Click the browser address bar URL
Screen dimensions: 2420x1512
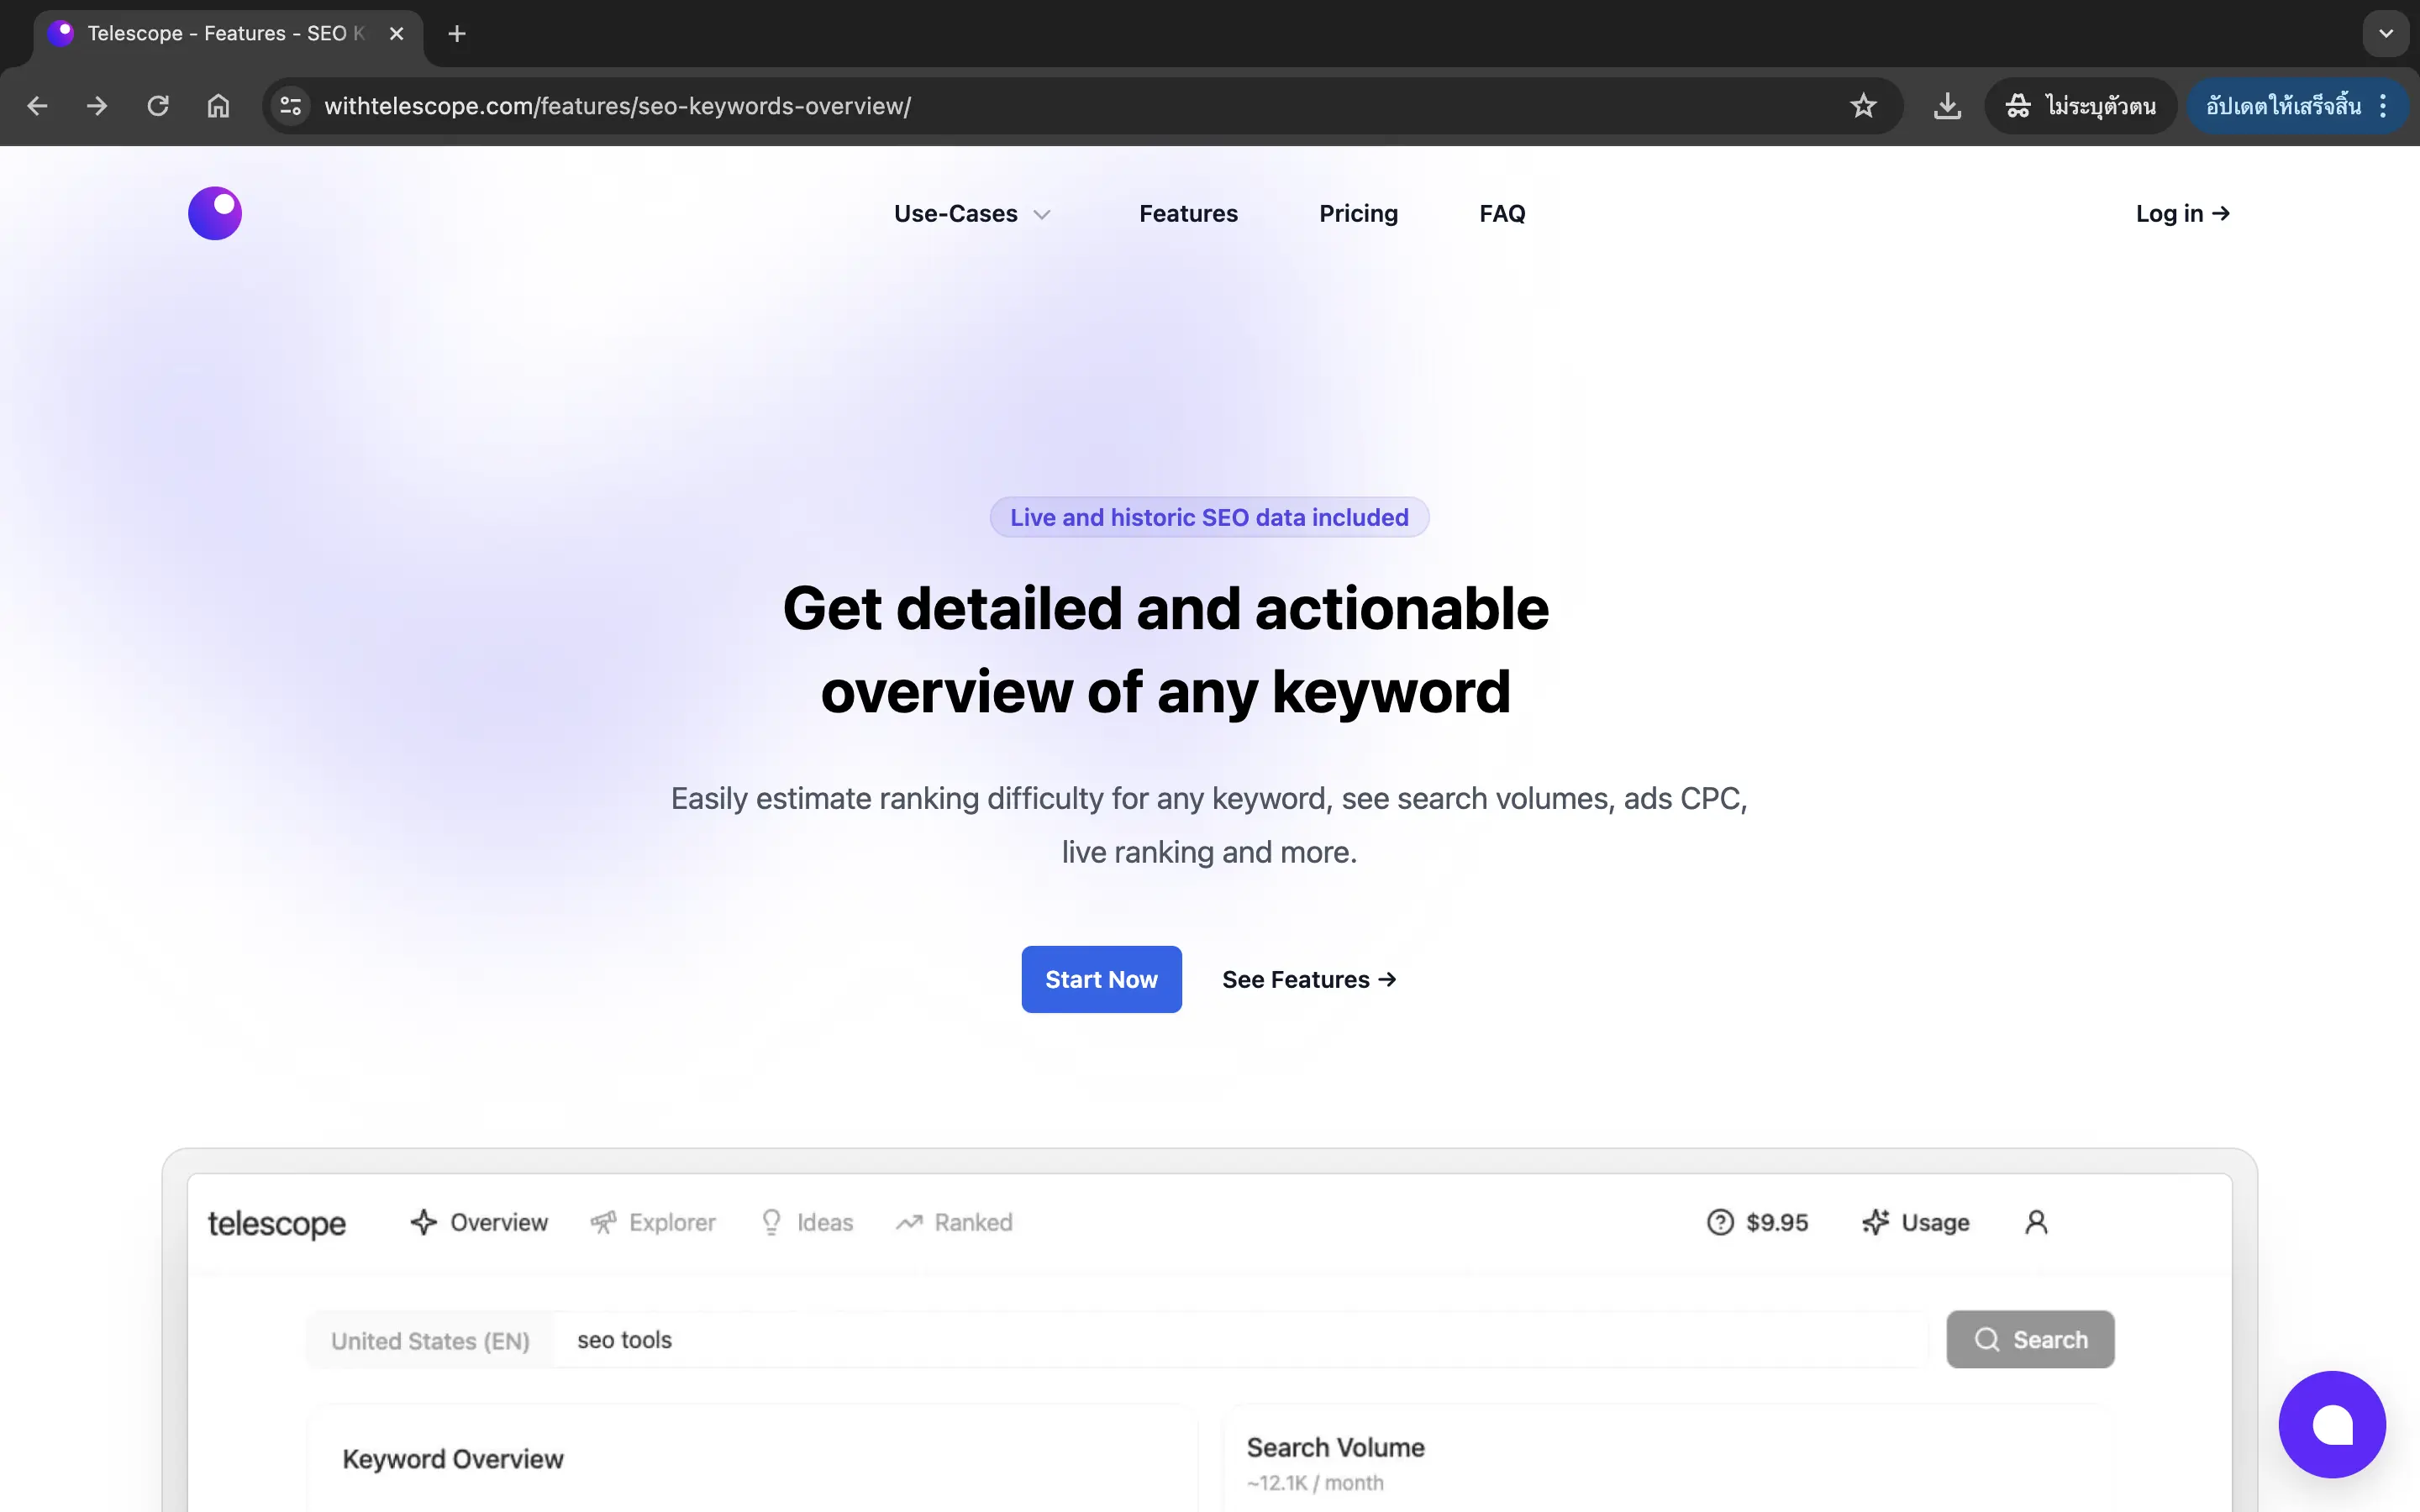click(x=617, y=106)
